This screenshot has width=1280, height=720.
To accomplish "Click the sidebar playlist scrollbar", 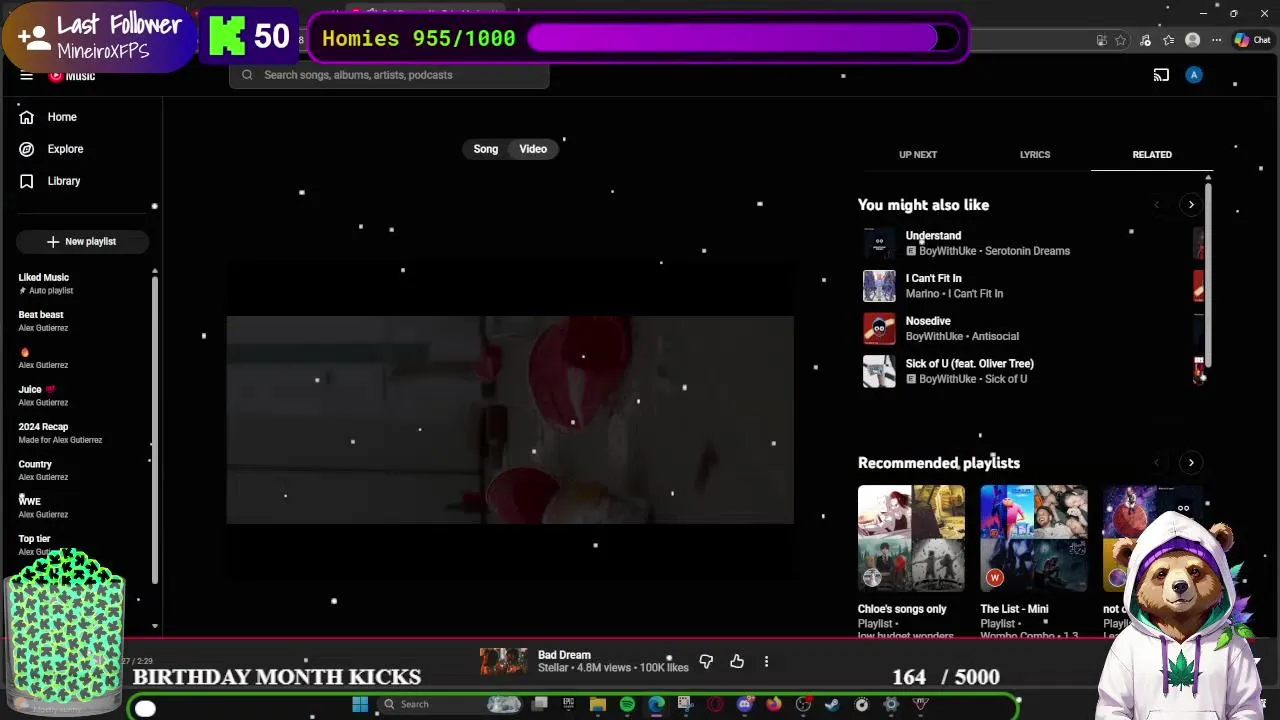I will 154,430.
